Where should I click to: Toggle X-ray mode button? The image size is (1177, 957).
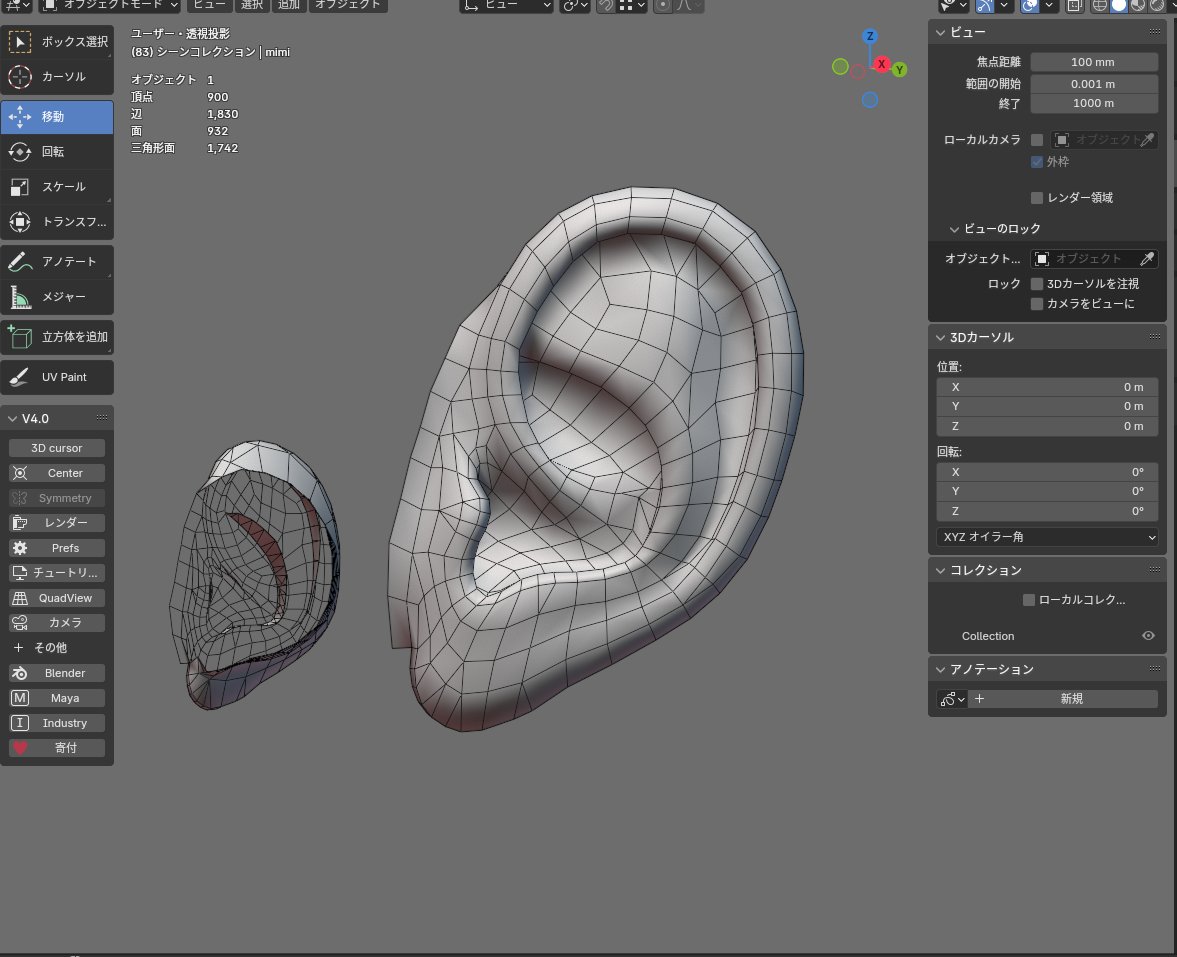[x=1074, y=6]
